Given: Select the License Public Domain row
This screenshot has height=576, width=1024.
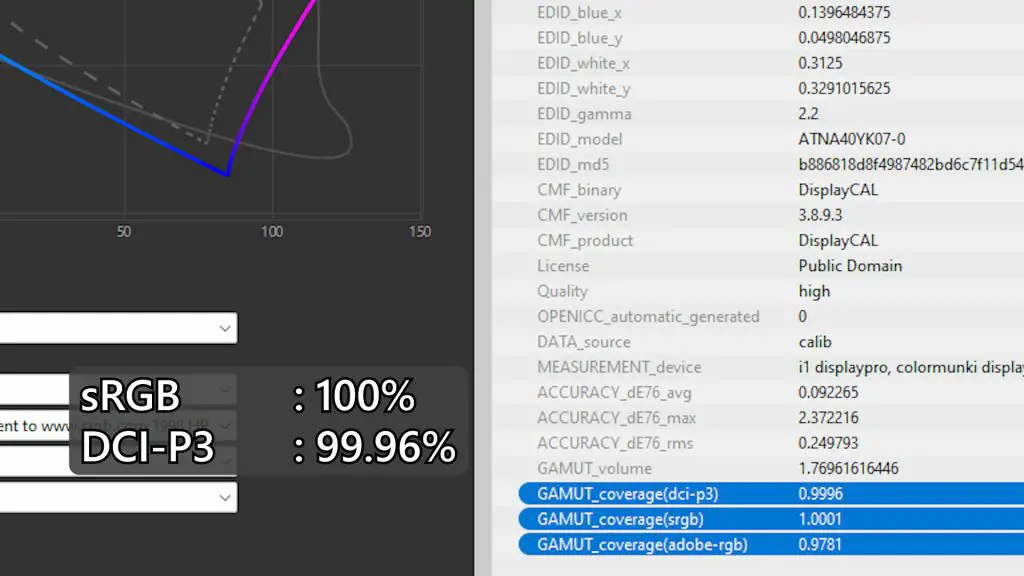Looking at the screenshot, I should click(x=758, y=266).
